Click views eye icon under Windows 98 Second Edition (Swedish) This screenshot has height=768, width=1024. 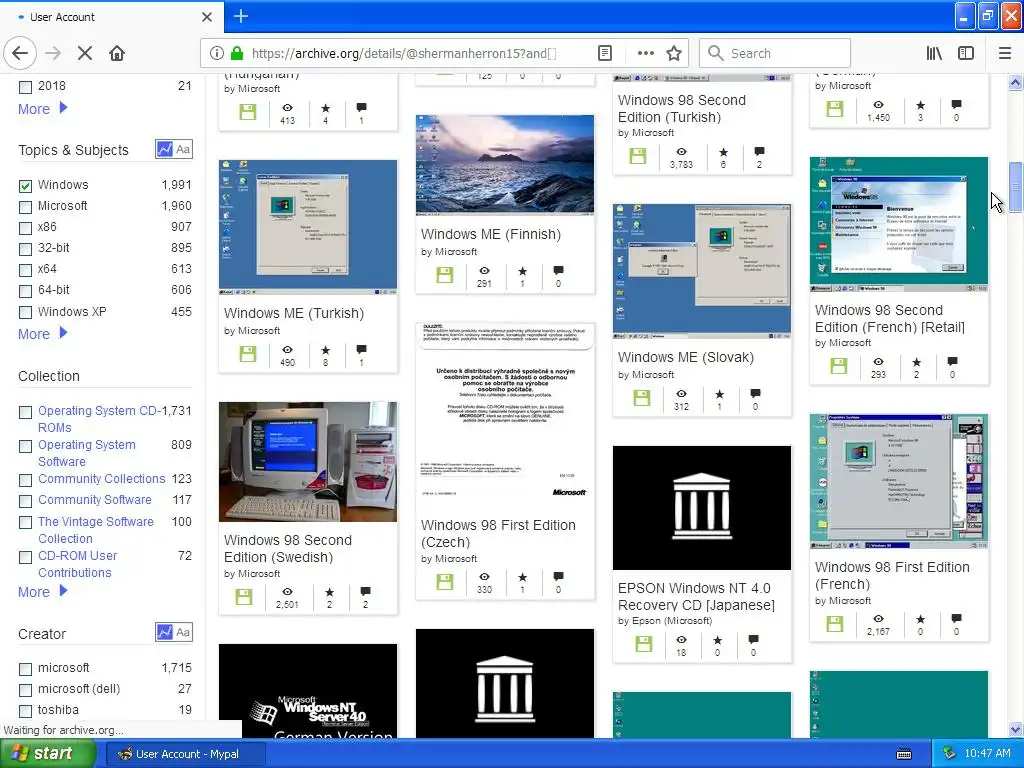tap(287, 592)
